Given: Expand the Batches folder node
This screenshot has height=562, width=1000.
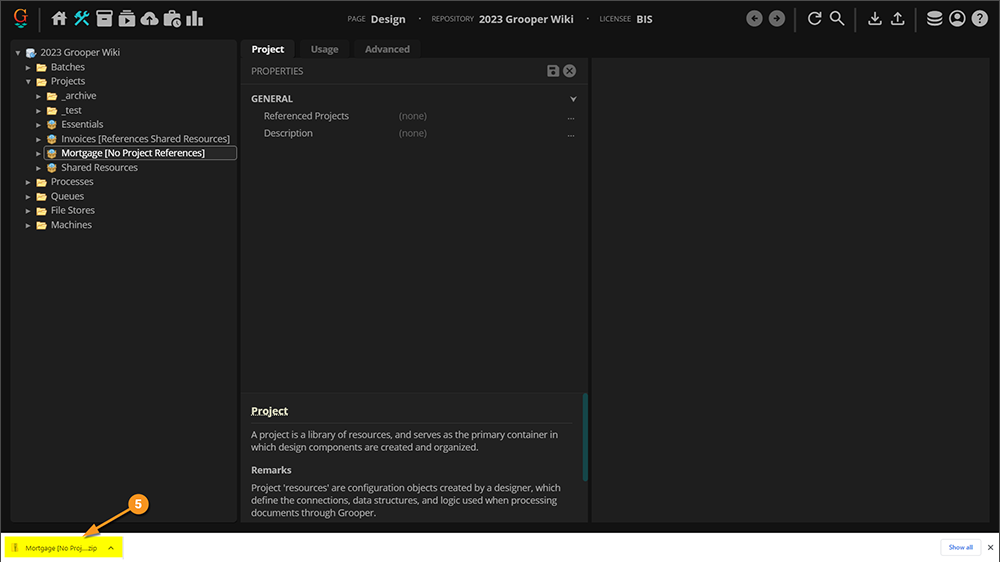Looking at the screenshot, I should coord(29,67).
